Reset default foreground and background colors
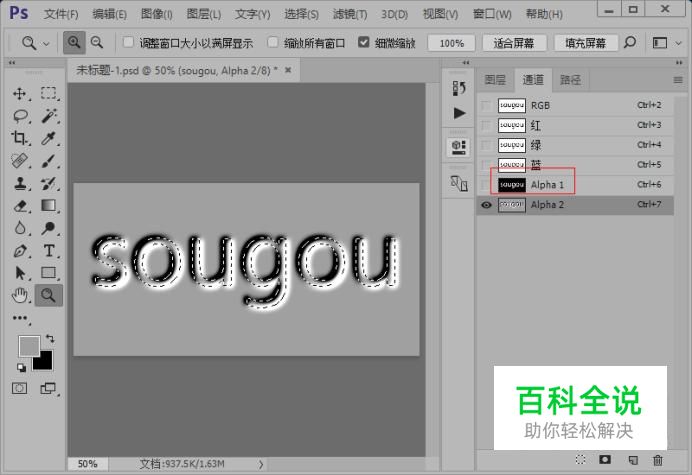 (x=21, y=367)
